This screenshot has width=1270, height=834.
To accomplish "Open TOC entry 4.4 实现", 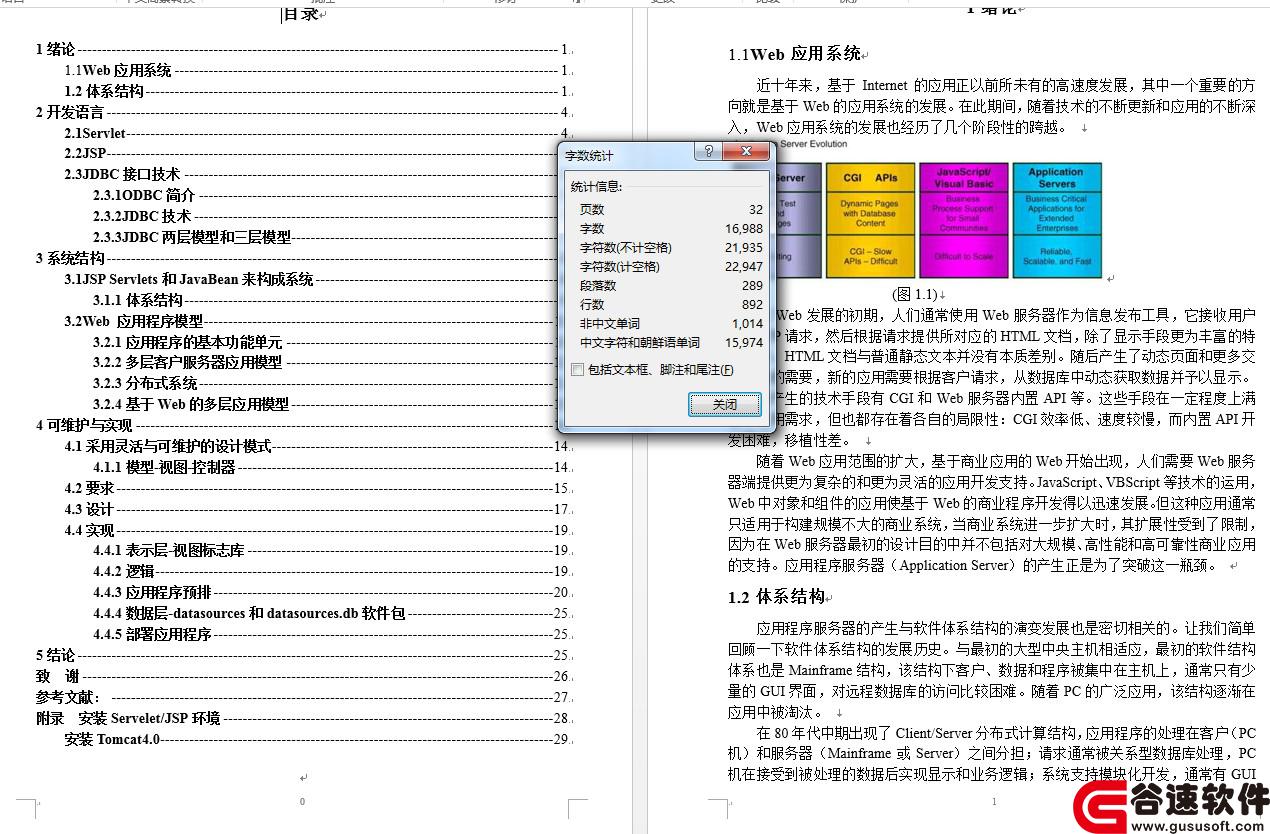I will [x=317, y=530].
